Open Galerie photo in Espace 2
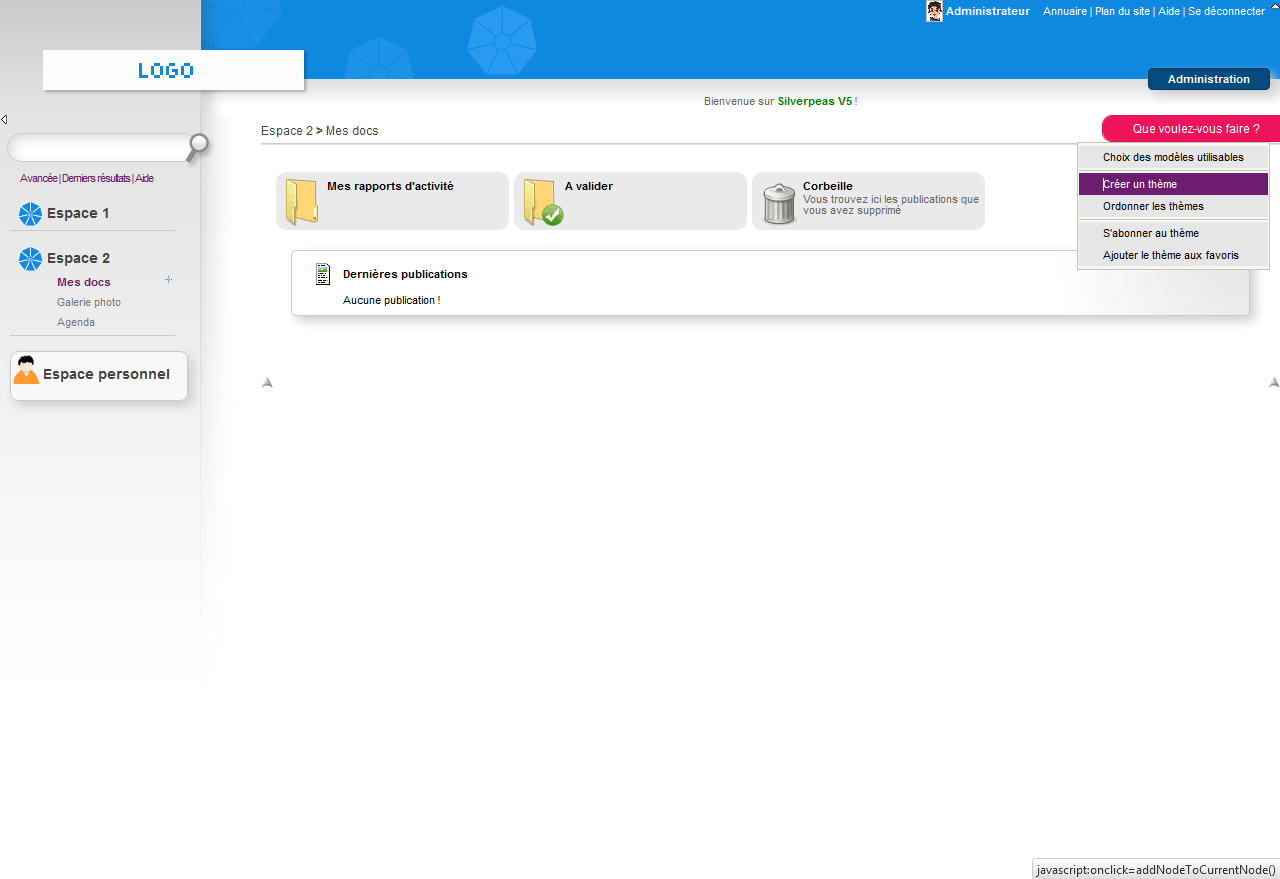 point(89,302)
